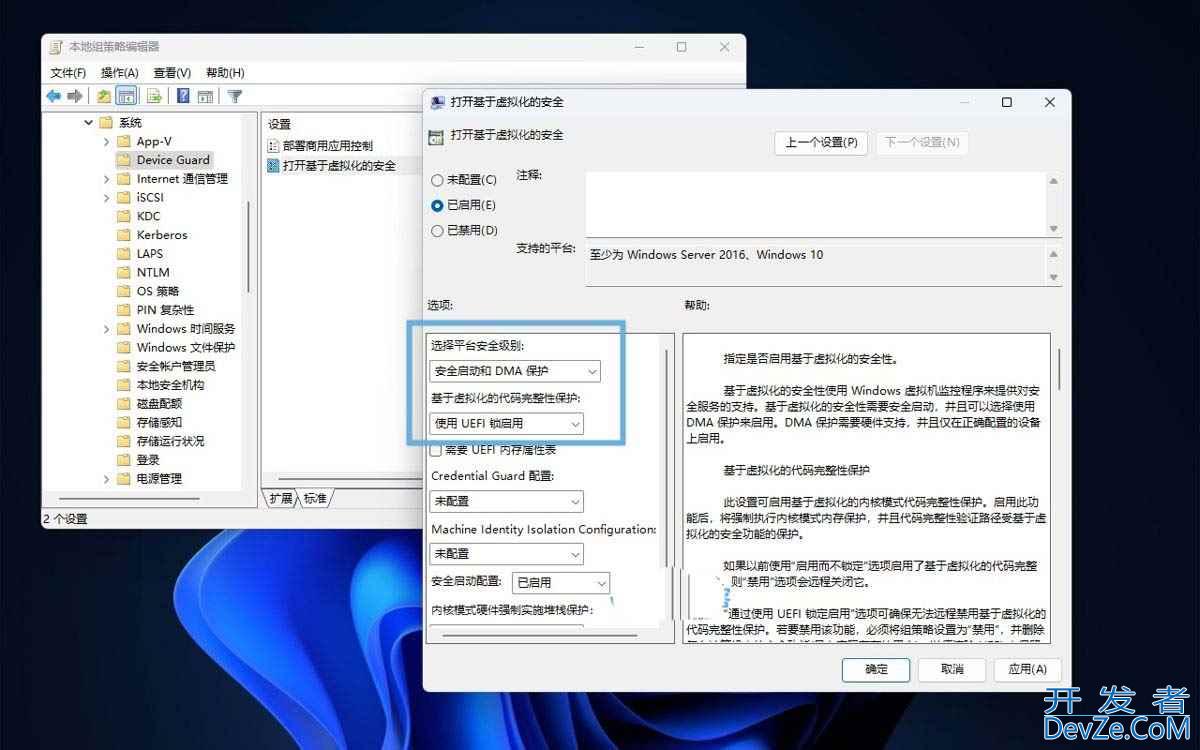Select the 本地安全机构 tree item
Viewport: 1200px width, 750px height.
pos(170,385)
